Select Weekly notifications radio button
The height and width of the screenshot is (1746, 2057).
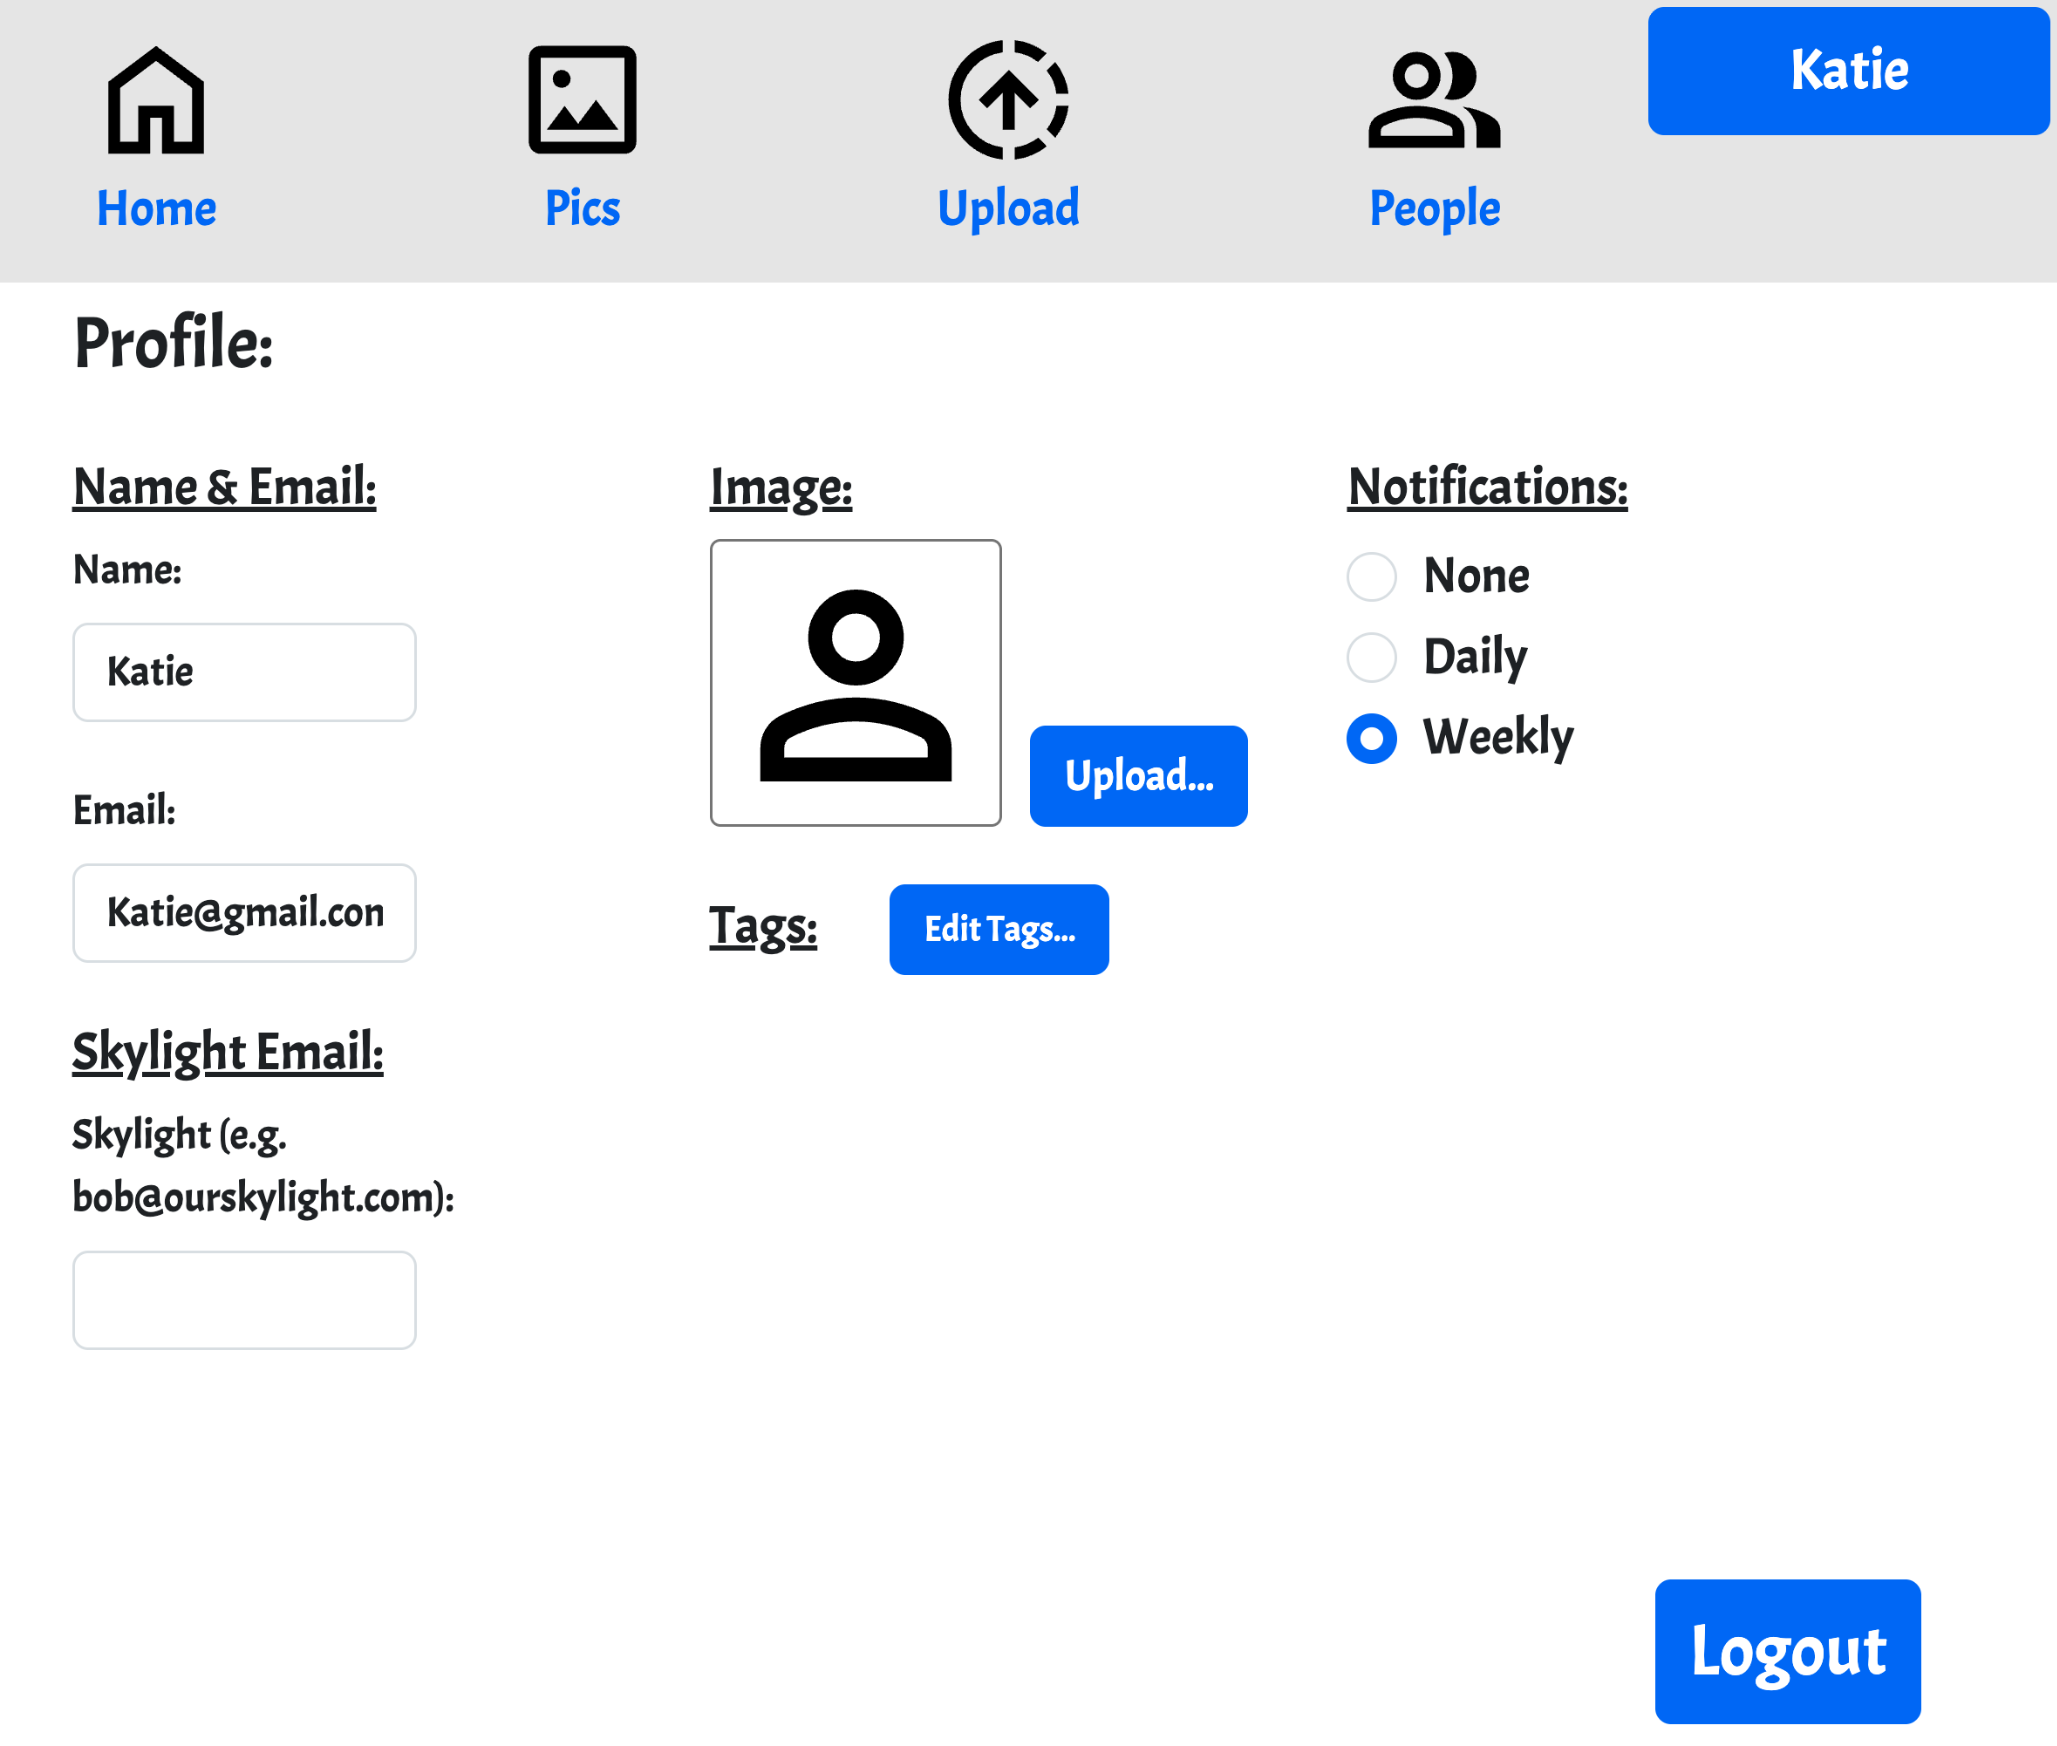click(1371, 739)
